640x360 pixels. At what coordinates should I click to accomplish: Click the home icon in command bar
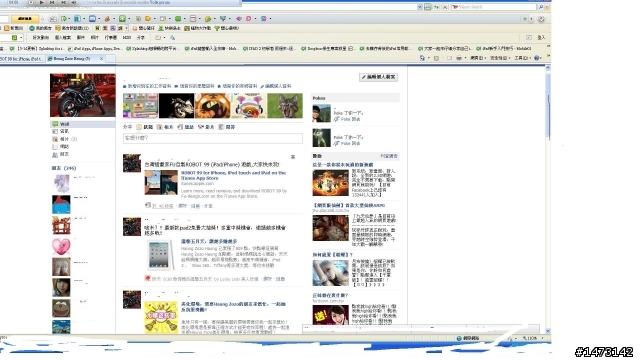[422, 58]
